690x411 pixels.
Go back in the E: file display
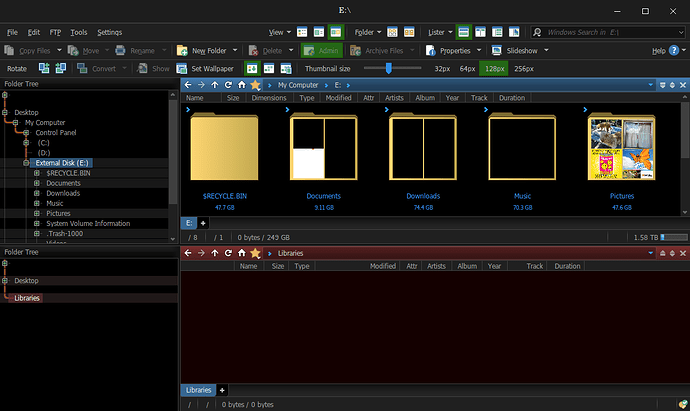coord(188,85)
